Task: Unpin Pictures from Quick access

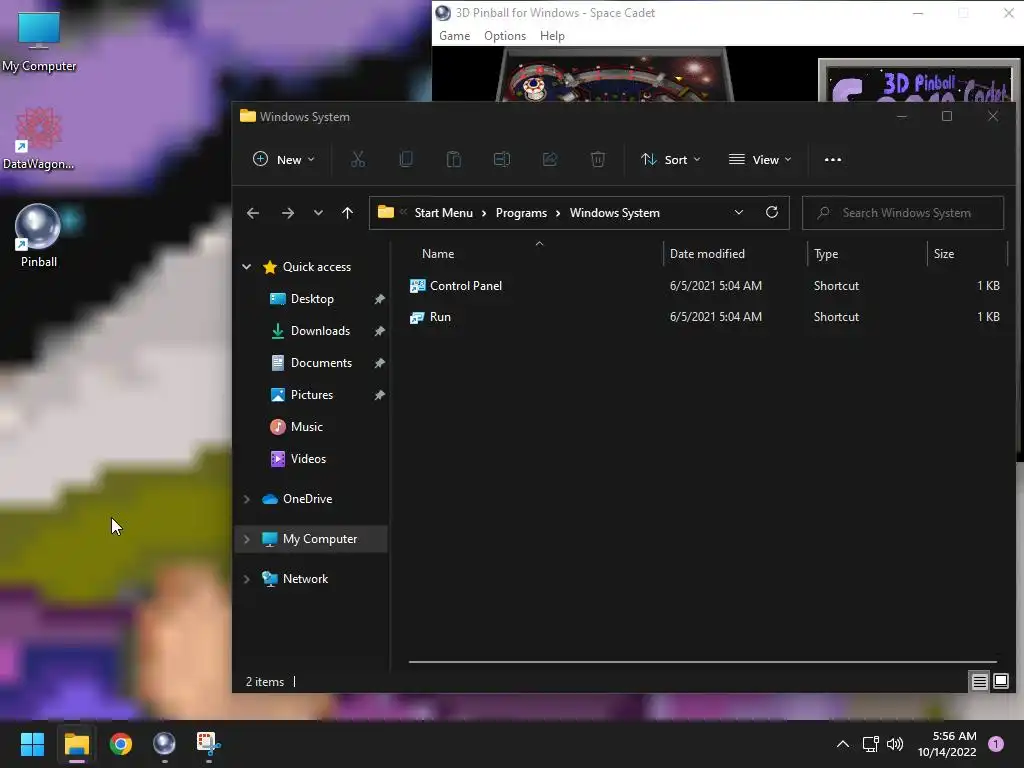Action: pyautogui.click(x=379, y=395)
